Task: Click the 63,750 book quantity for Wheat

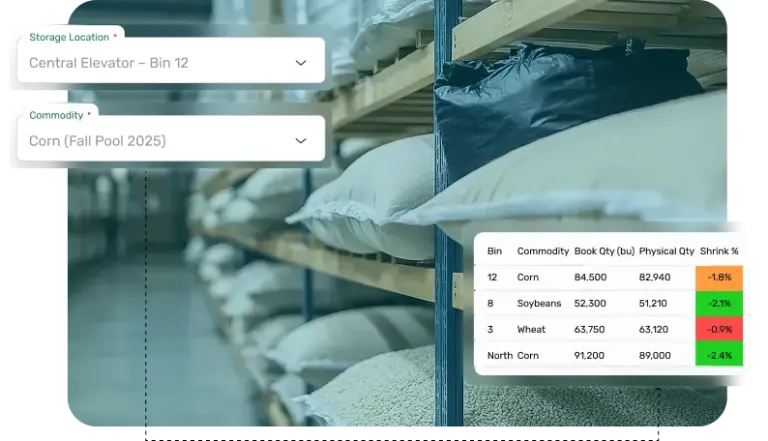Action: (591, 329)
